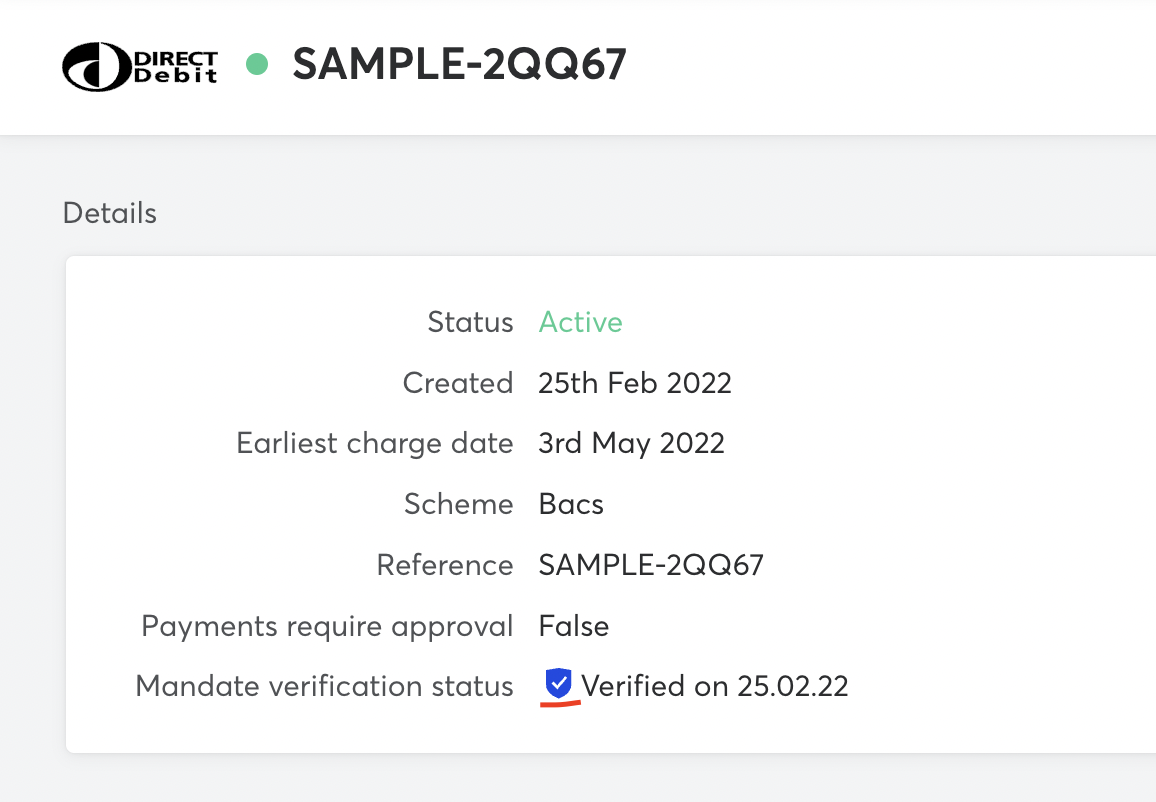Click the Payments require approval label
The height and width of the screenshot is (802, 1156).
click(x=327, y=626)
